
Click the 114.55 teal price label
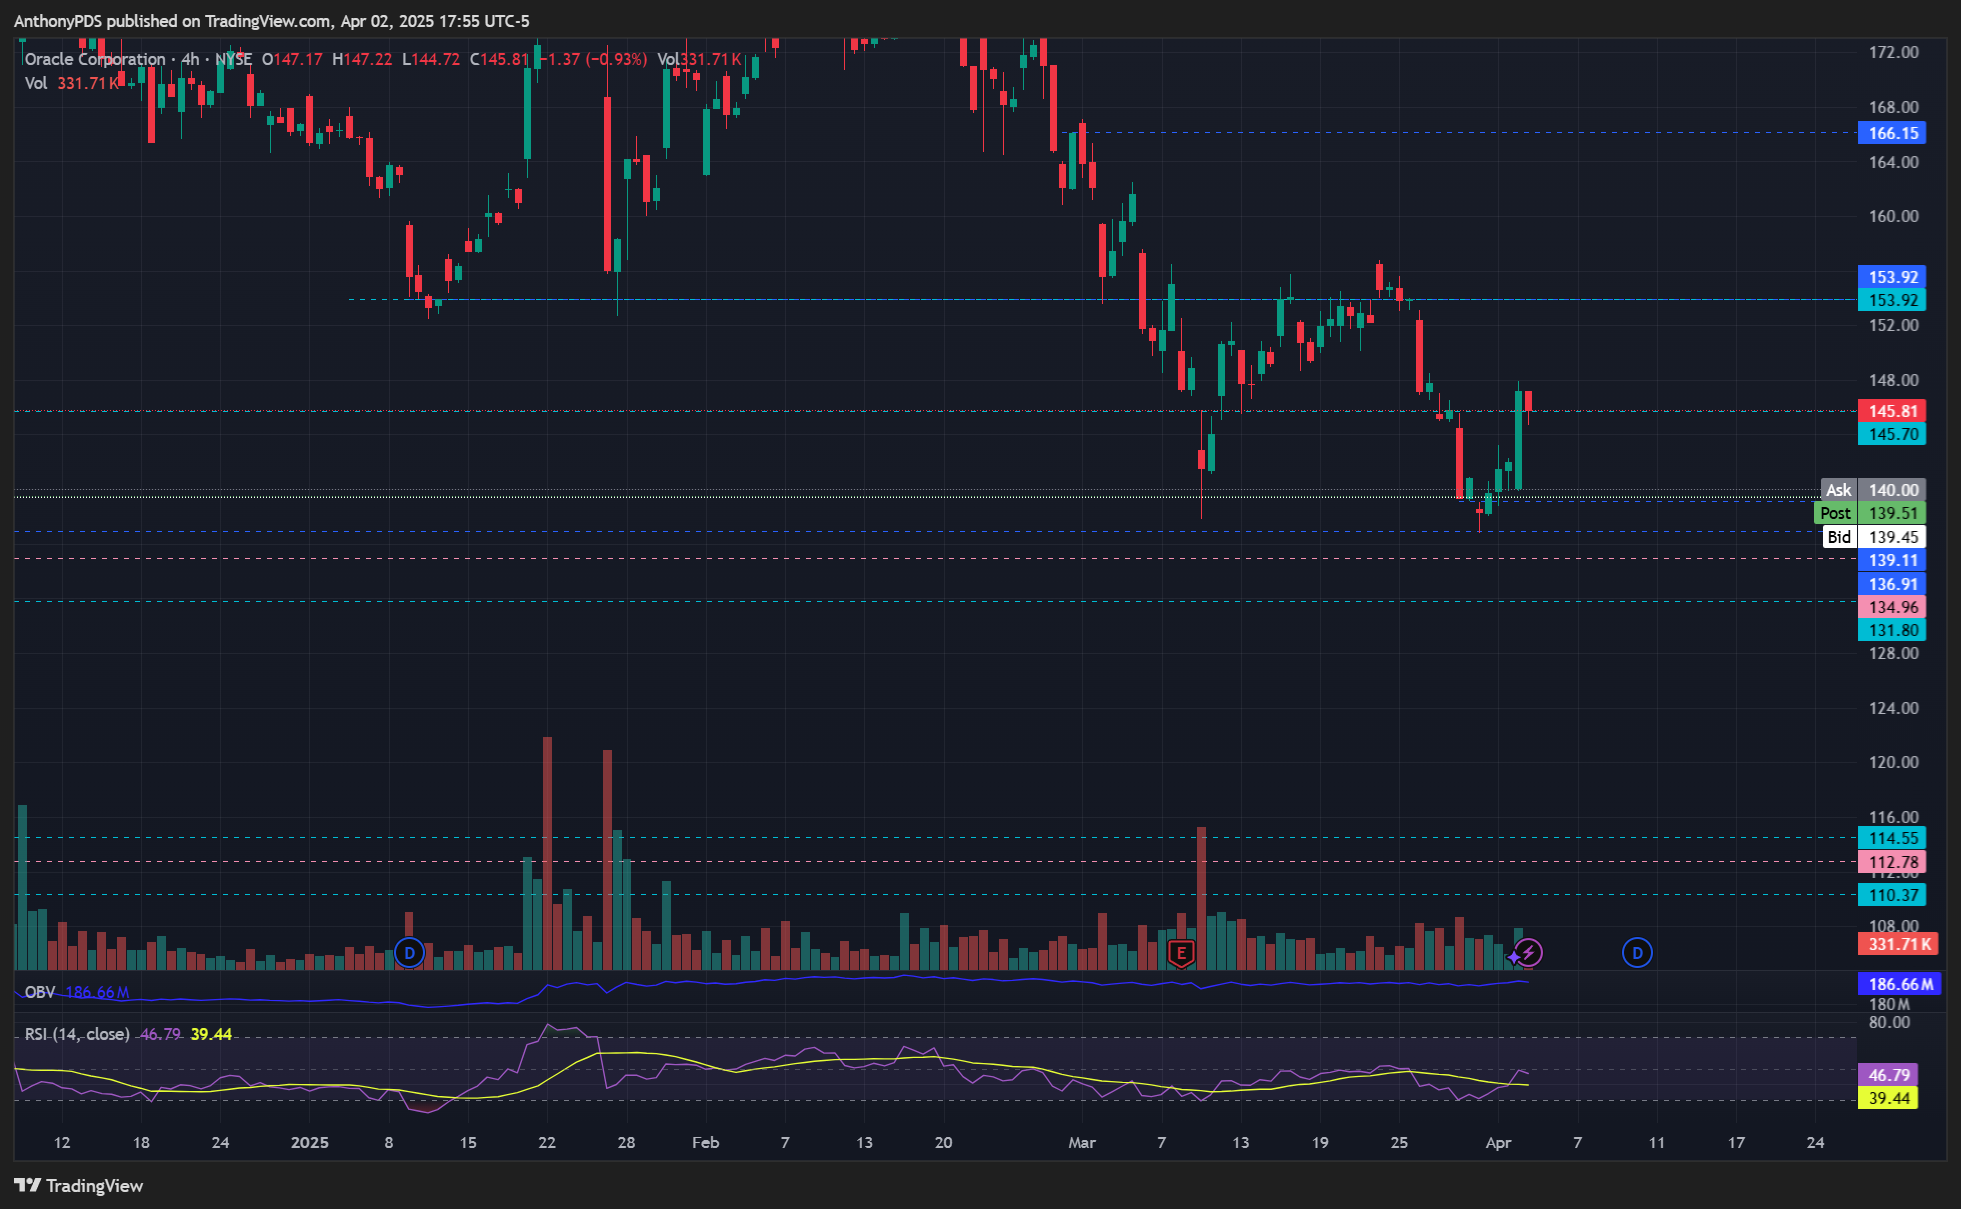[1892, 838]
